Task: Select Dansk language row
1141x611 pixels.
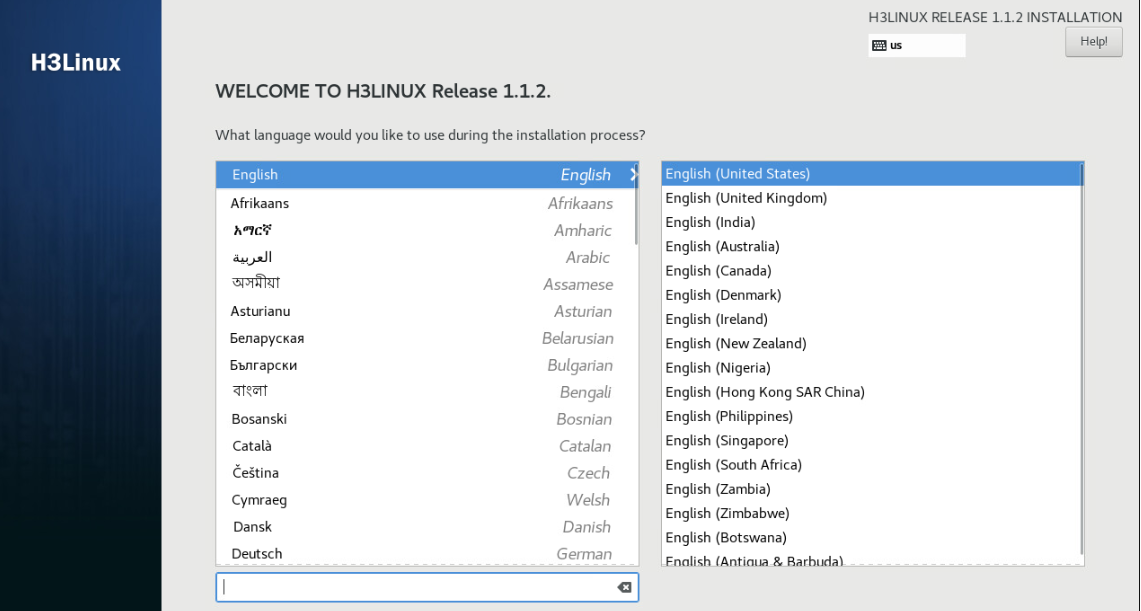Action: point(427,526)
